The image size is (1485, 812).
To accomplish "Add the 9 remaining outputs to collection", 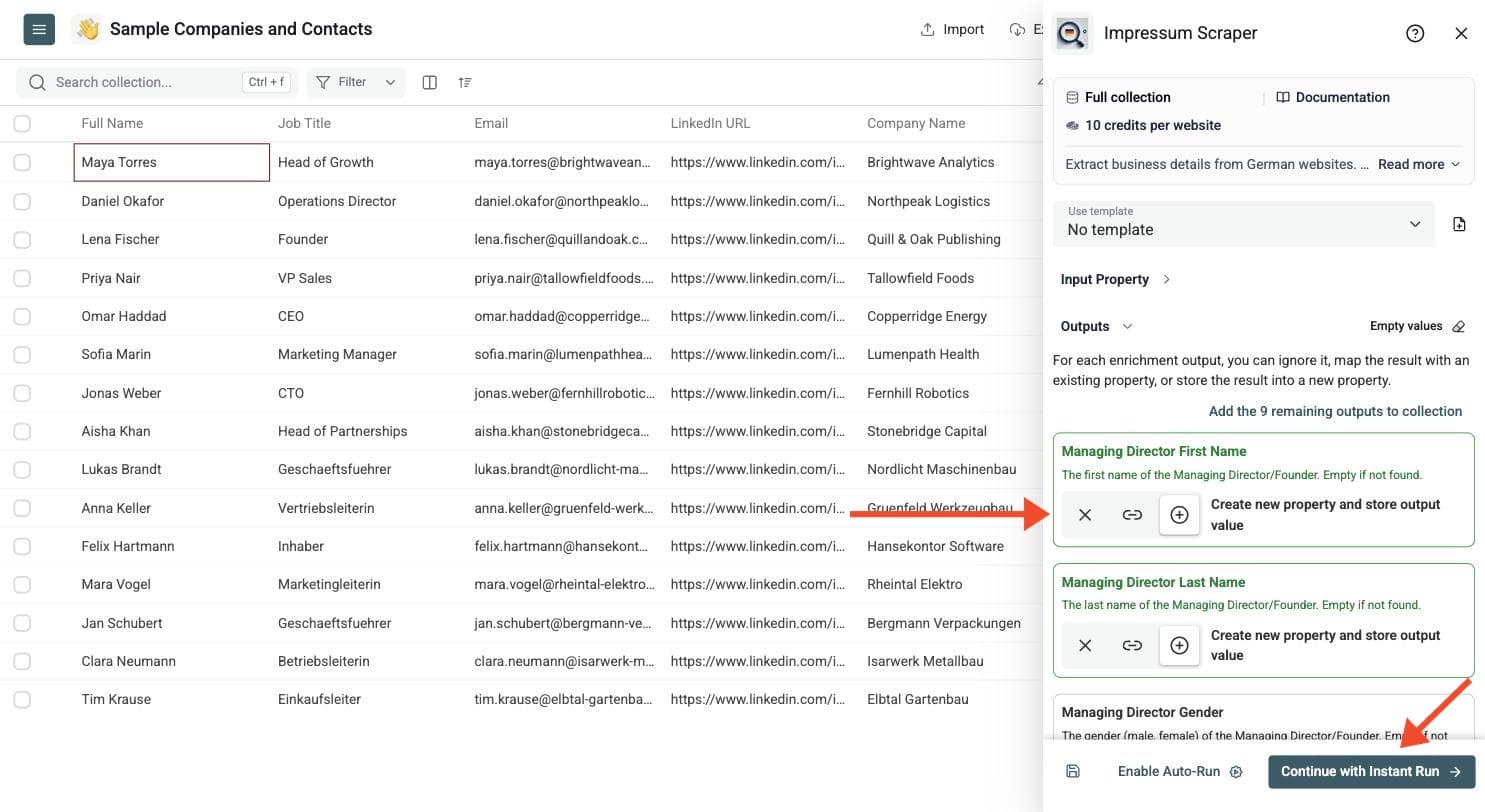I will (1335, 411).
